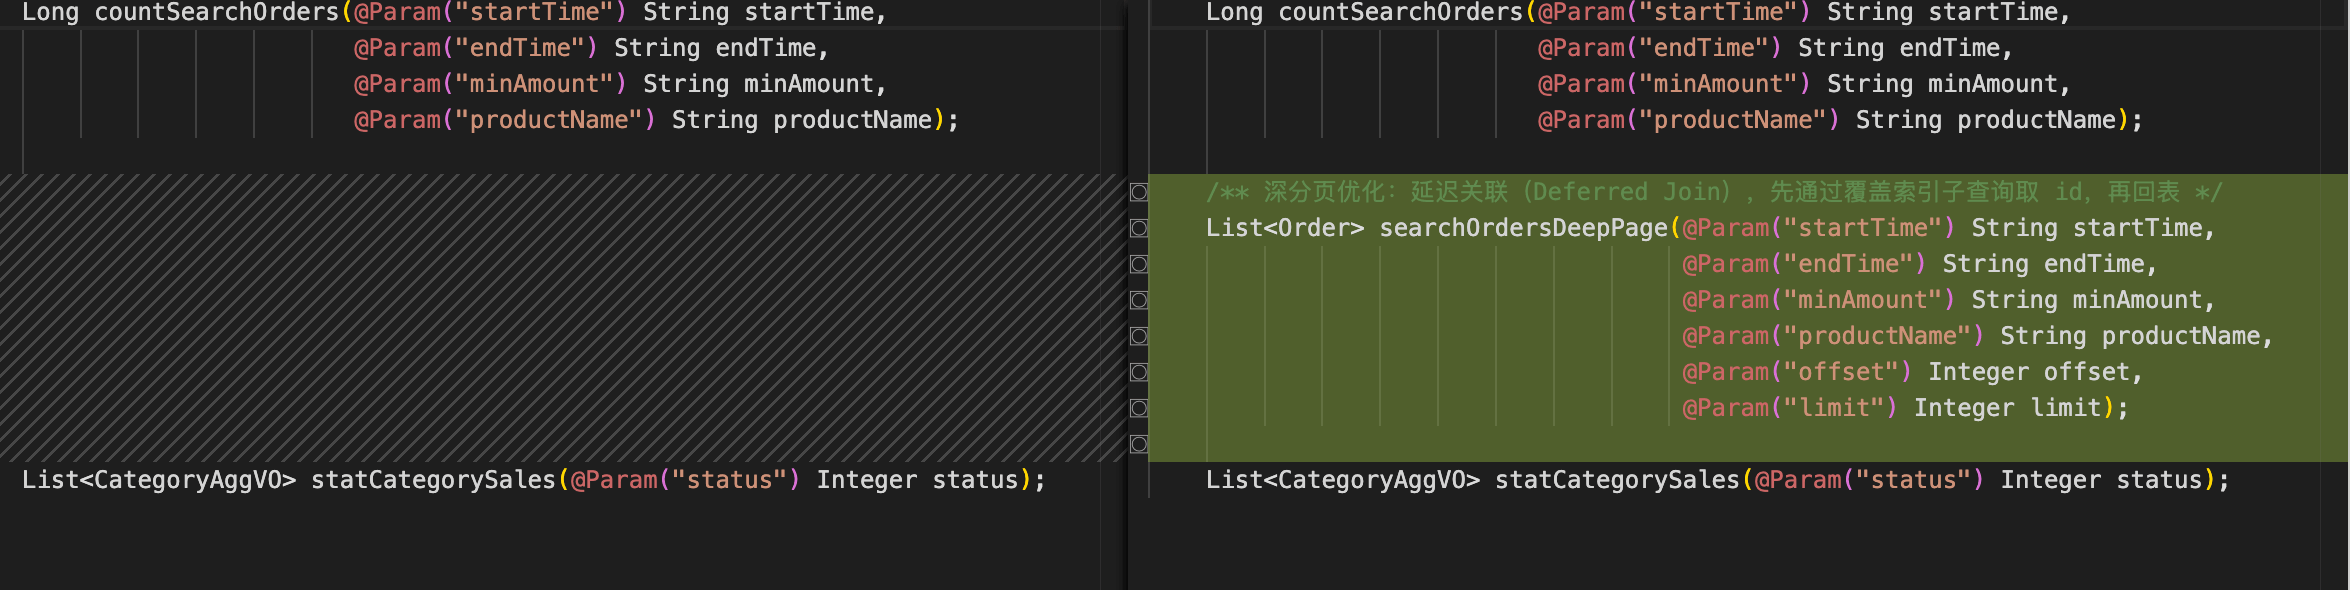Click statCategorySales in the right diff pane
Viewport: 2350px width, 590px height.
[1617, 480]
